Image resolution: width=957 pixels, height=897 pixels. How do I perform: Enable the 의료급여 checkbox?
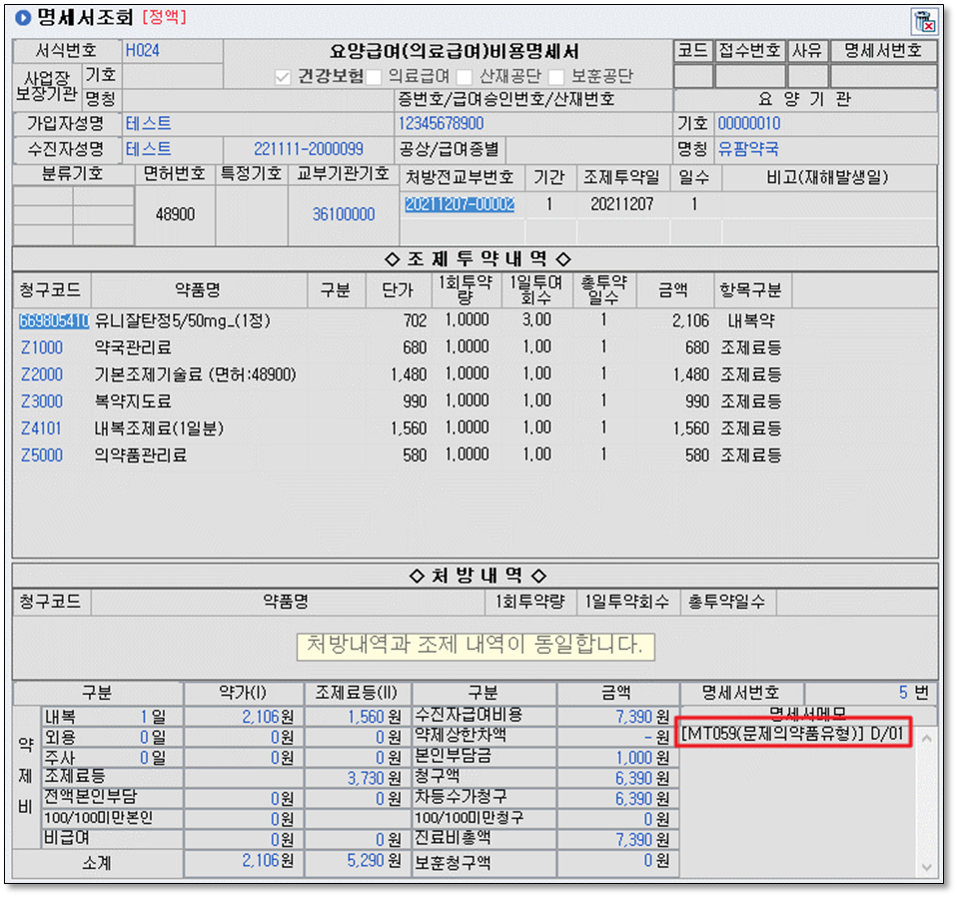[374, 77]
